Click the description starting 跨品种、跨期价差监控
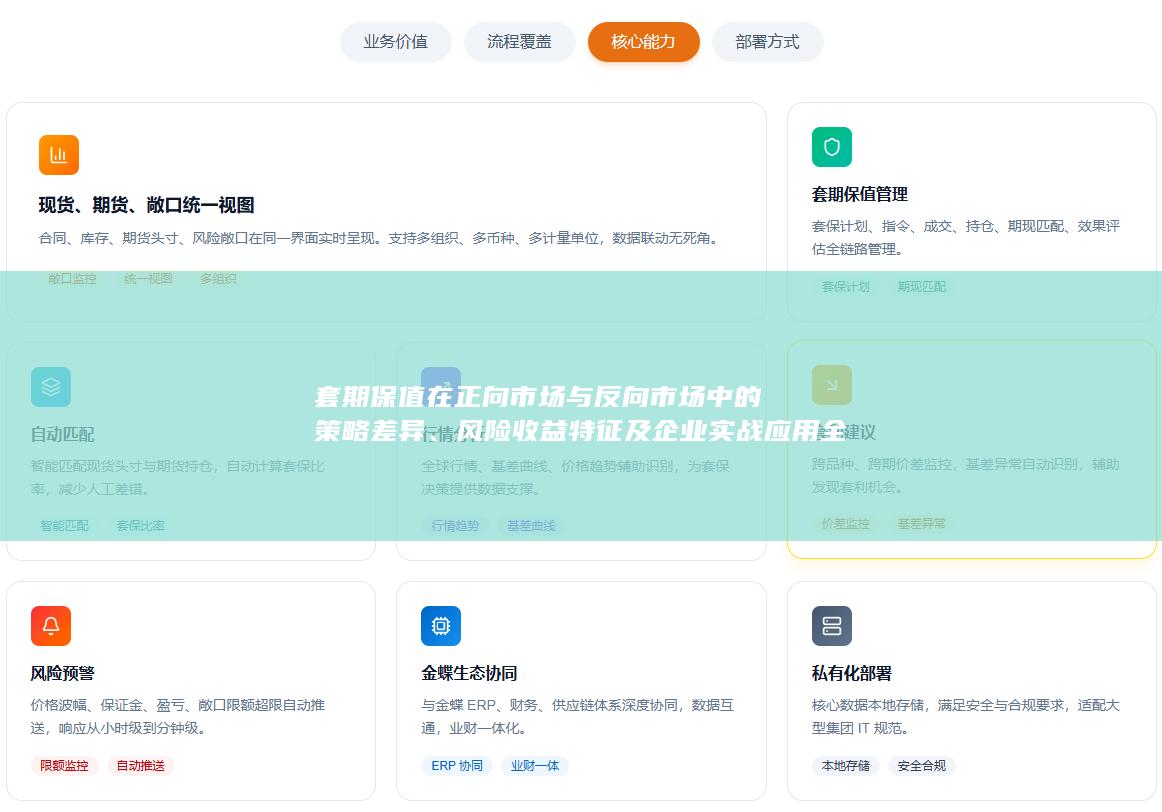Screen dimensions: 1162x812 (x=966, y=475)
